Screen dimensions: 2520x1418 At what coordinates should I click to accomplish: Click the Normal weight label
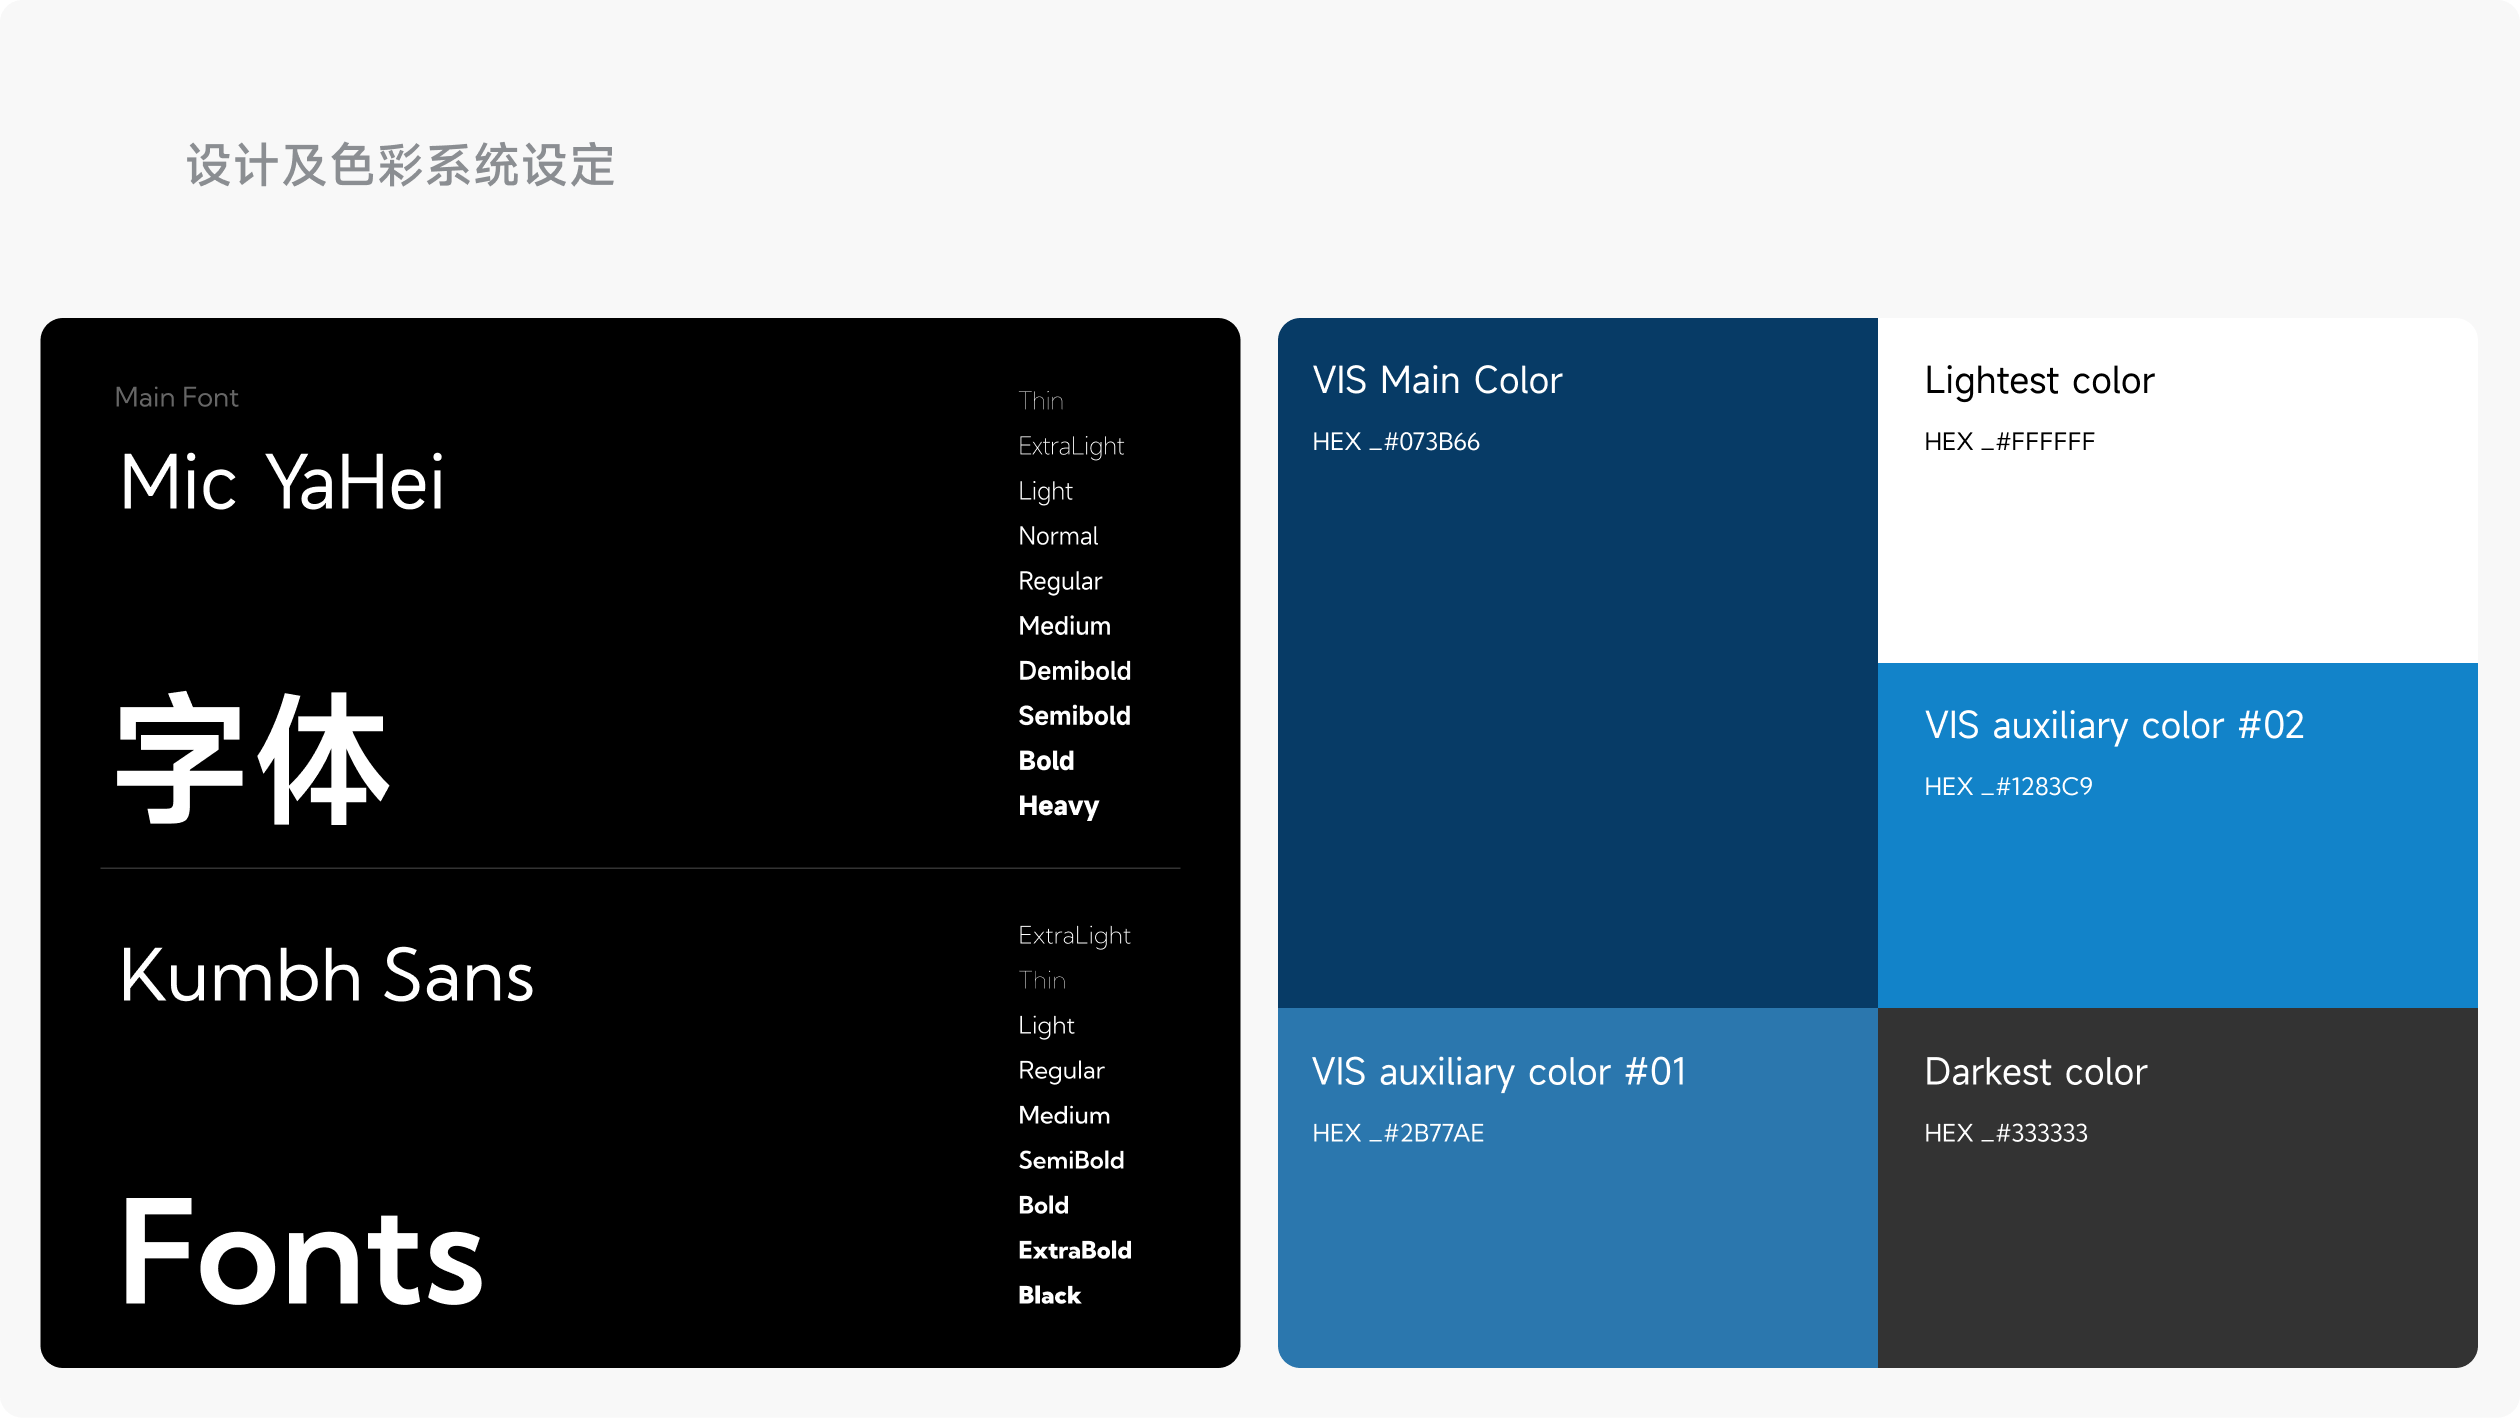click(x=1058, y=536)
